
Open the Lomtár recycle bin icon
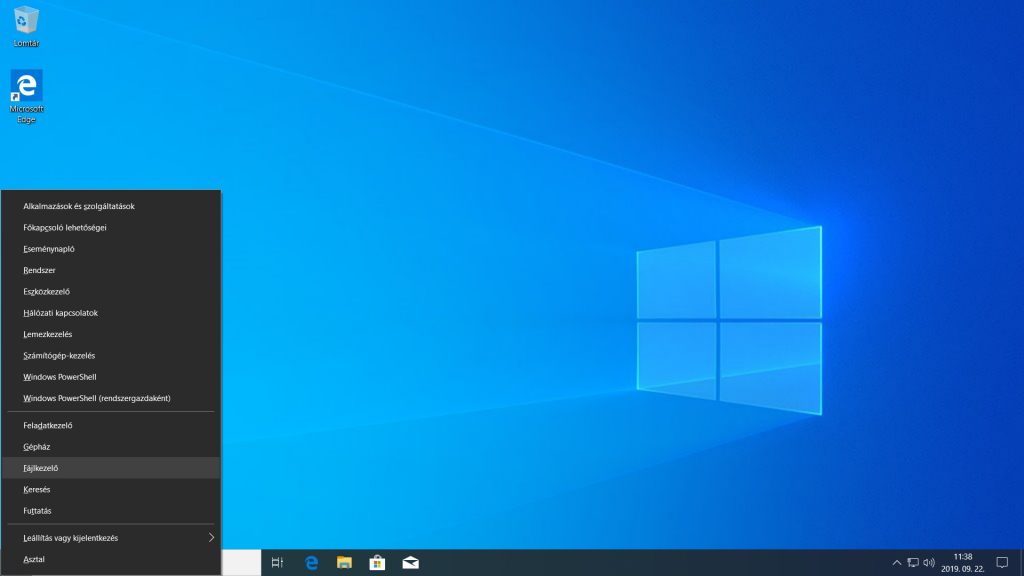pyautogui.click(x=26, y=26)
